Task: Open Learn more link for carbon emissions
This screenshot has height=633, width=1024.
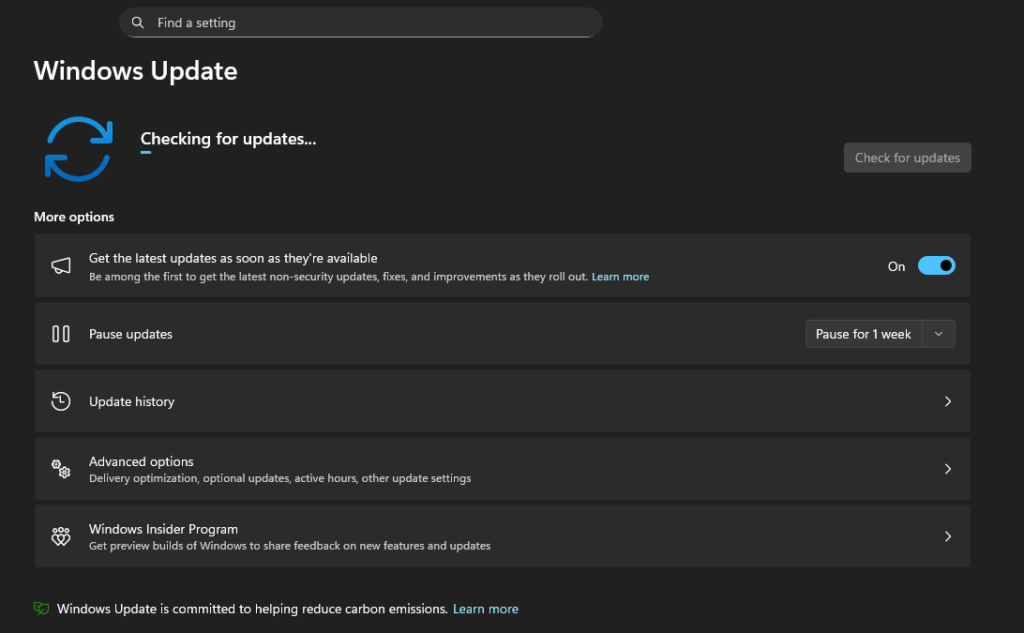Action: [485, 609]
